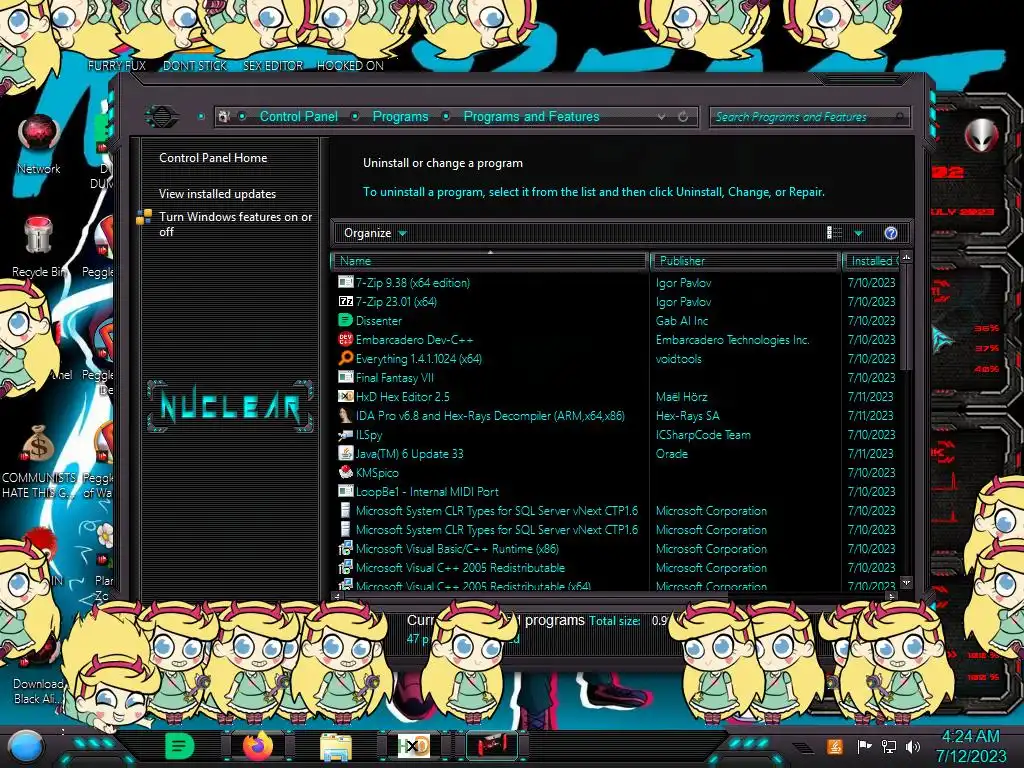Click the Microsoft Visual Basic/C++ Runtime (x86) icon
This screenshot has width=1024, height=768.
click(x=345, y=548)
